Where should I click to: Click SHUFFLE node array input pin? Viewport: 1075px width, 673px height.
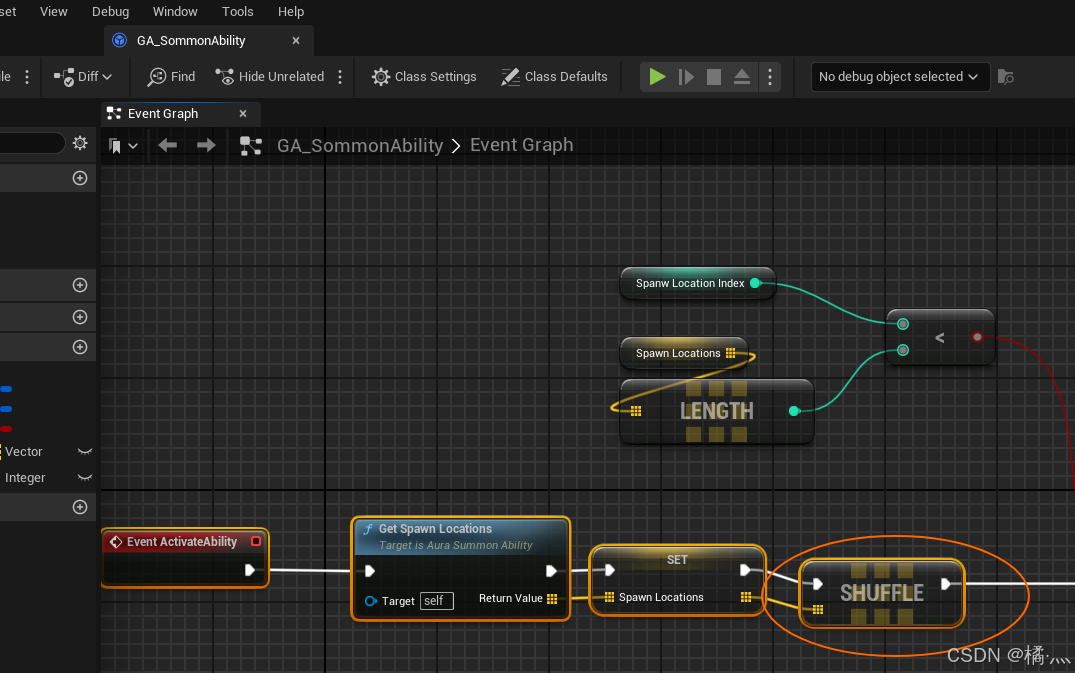[818, 609]
